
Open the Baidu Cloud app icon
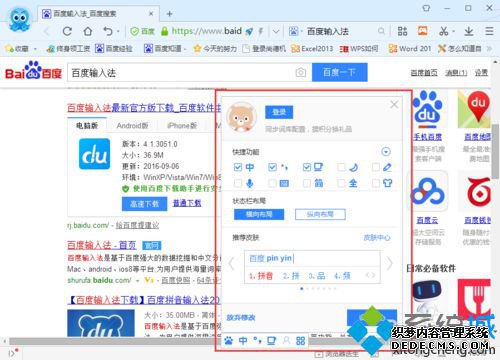pos(428,192)
